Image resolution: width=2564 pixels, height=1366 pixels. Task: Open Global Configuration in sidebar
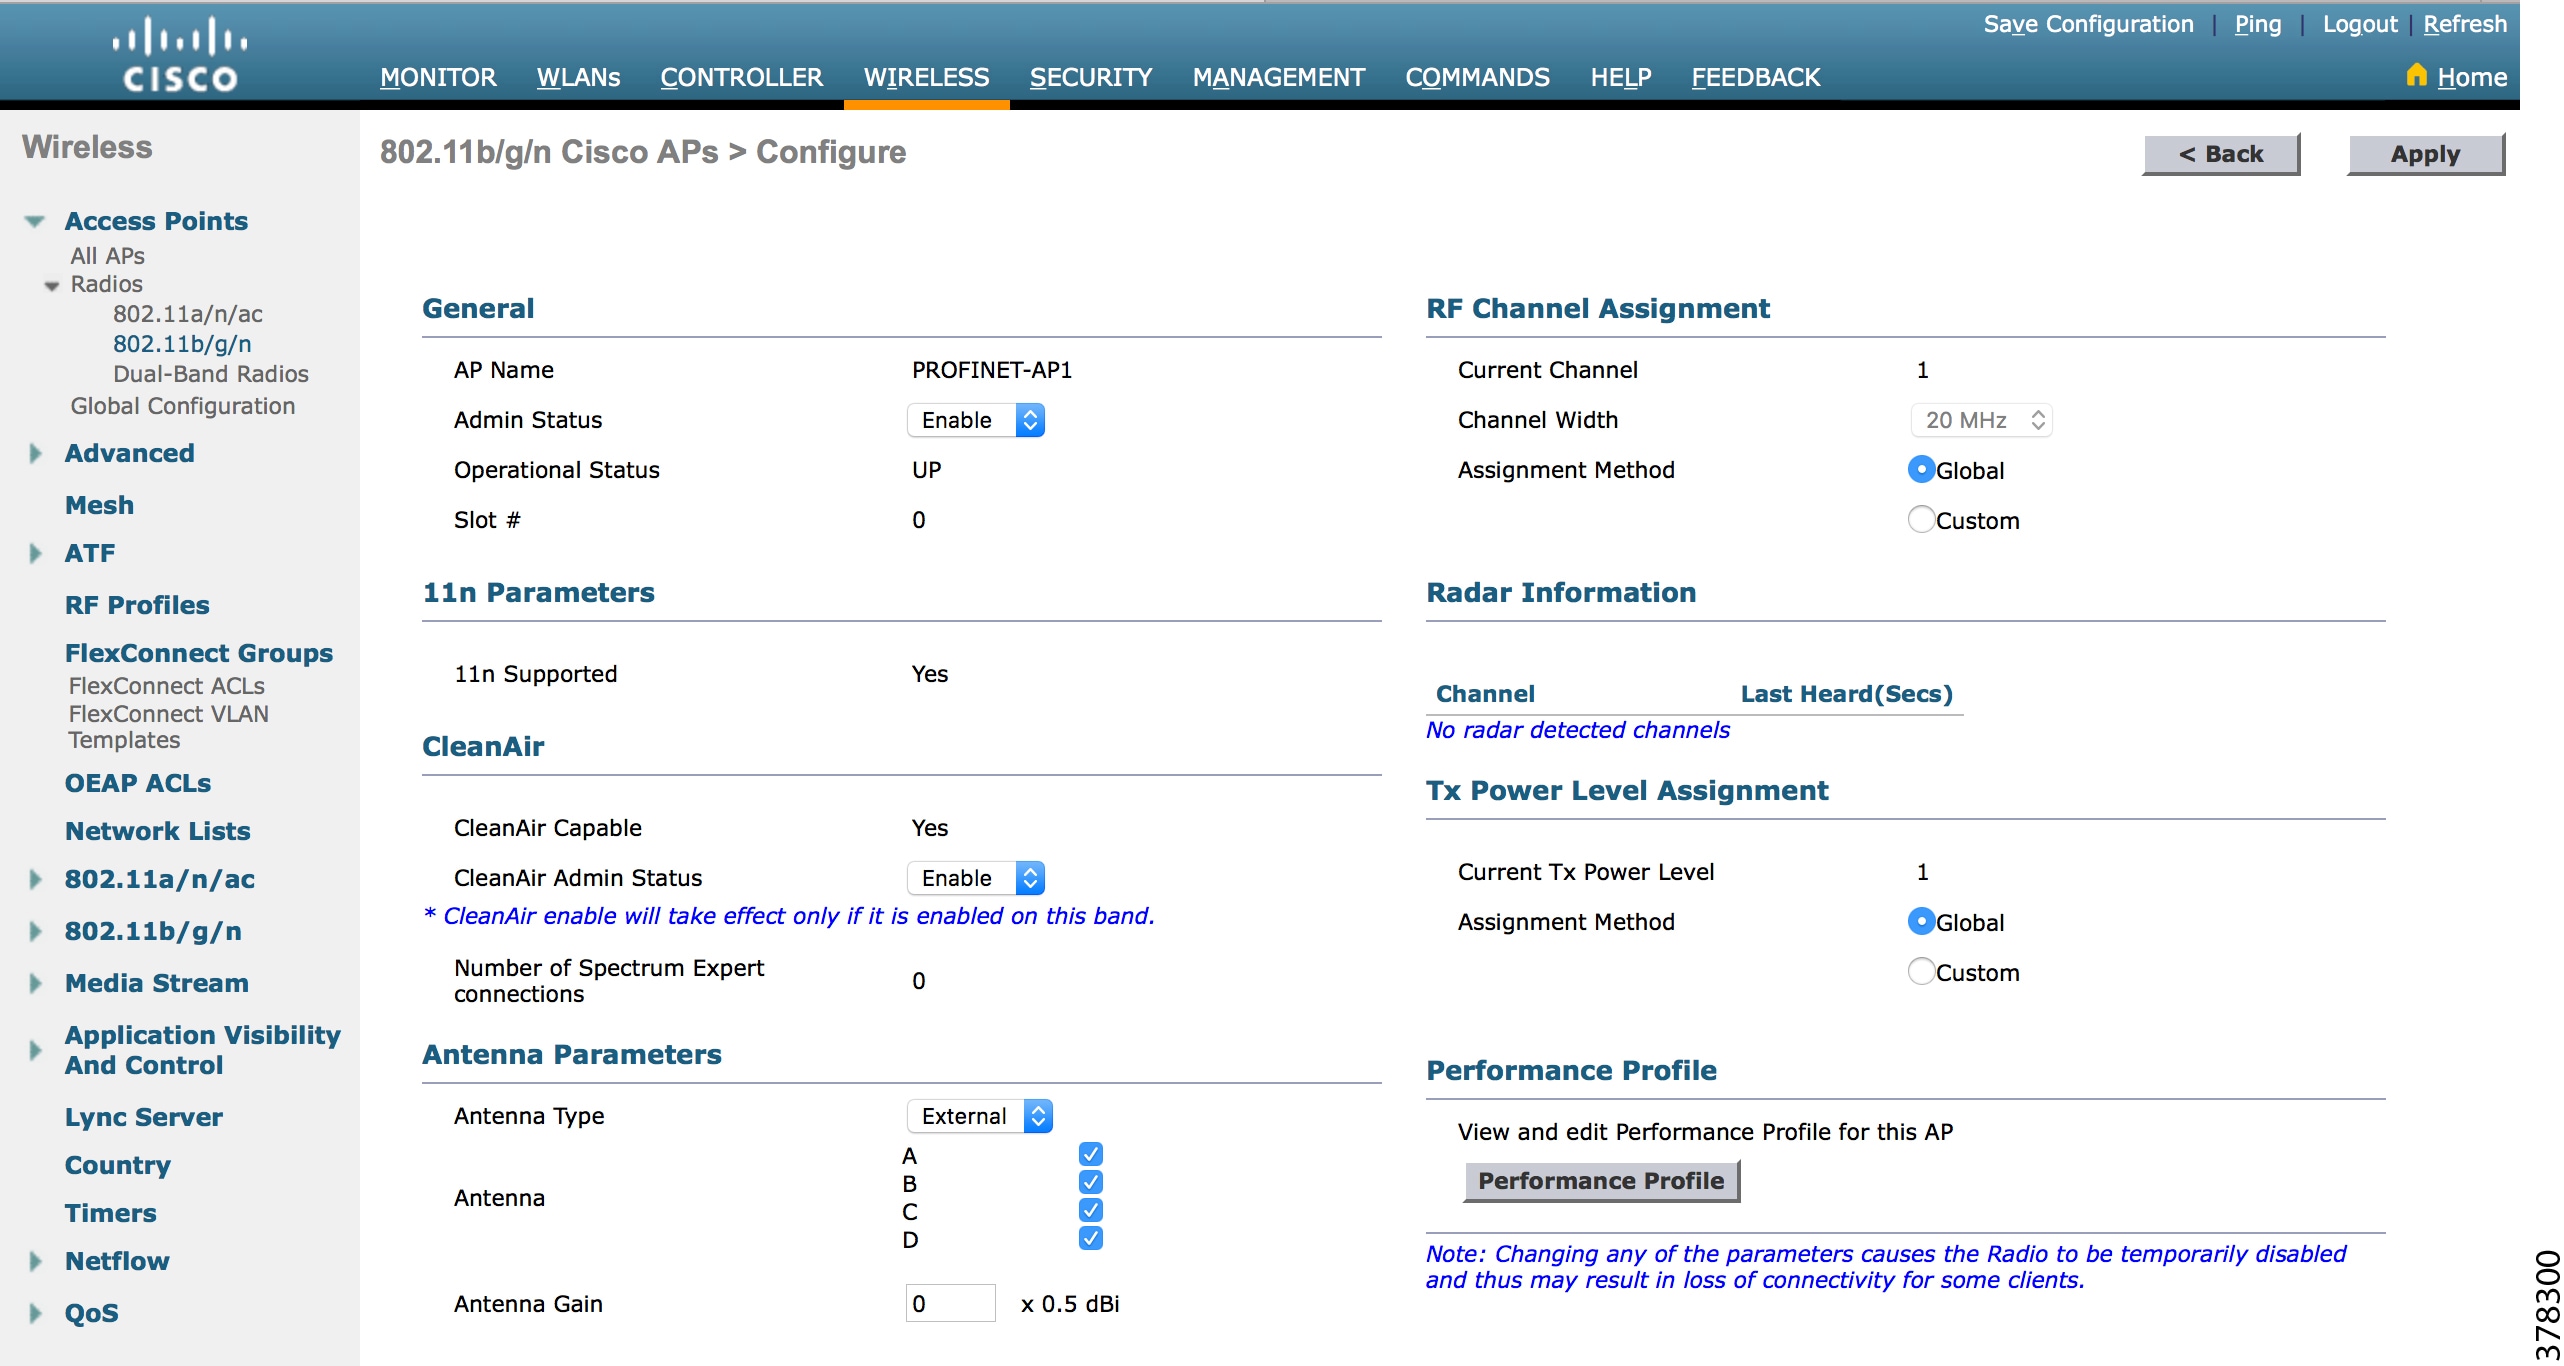coord(182,406)
